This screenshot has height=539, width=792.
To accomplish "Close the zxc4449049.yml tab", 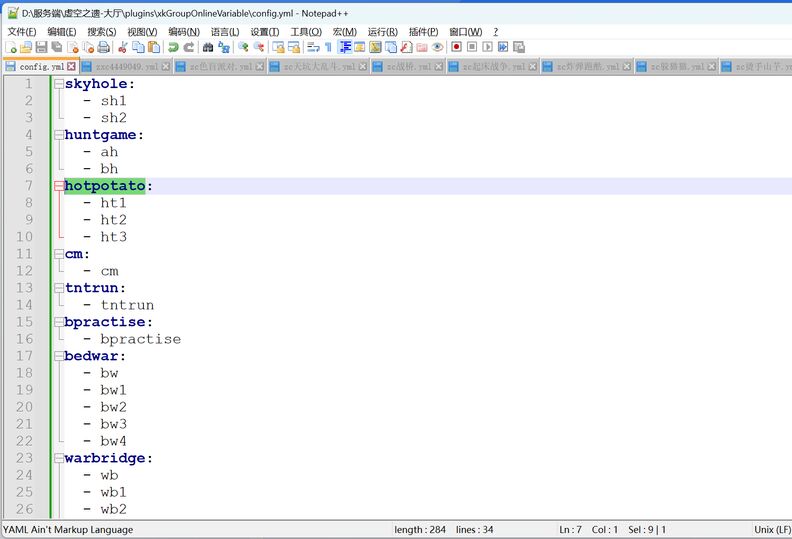I will (x=166, y=67).
